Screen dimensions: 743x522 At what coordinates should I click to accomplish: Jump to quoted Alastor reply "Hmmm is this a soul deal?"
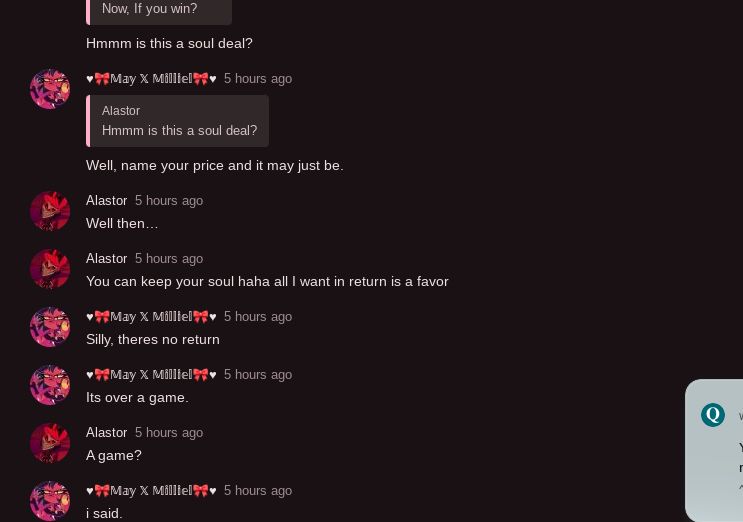pos(177,121)
